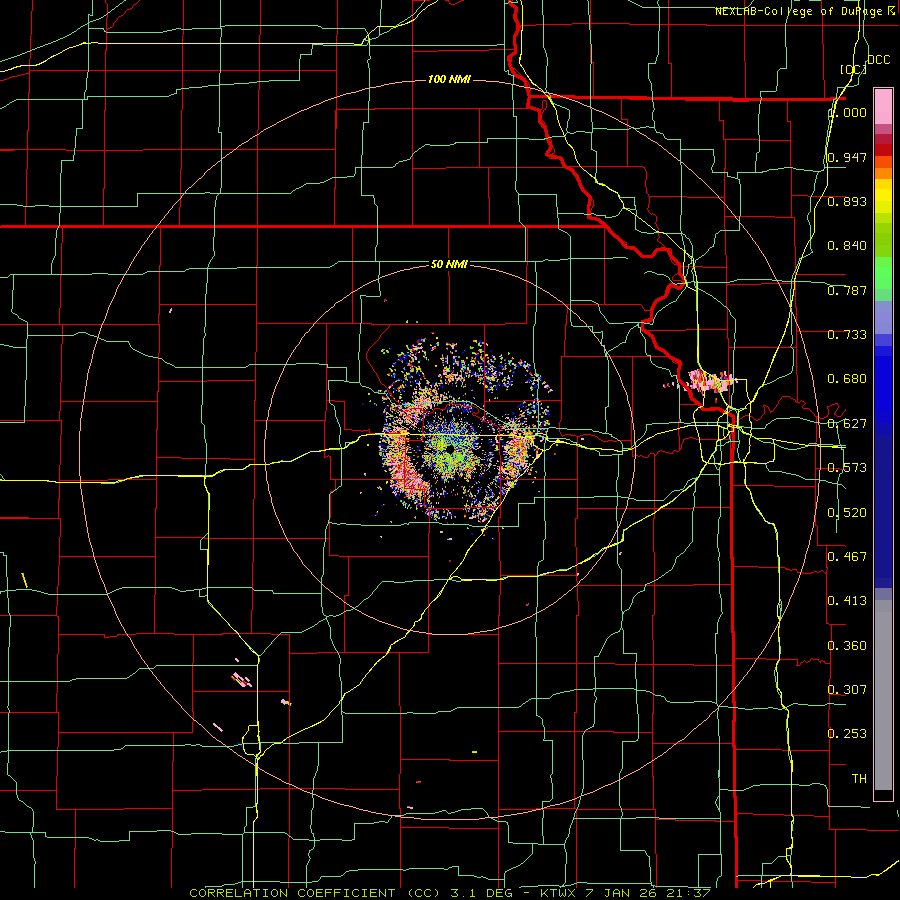Click the 0.840 color scale value
Screen dimensions: 900x900
coord(847,246)
